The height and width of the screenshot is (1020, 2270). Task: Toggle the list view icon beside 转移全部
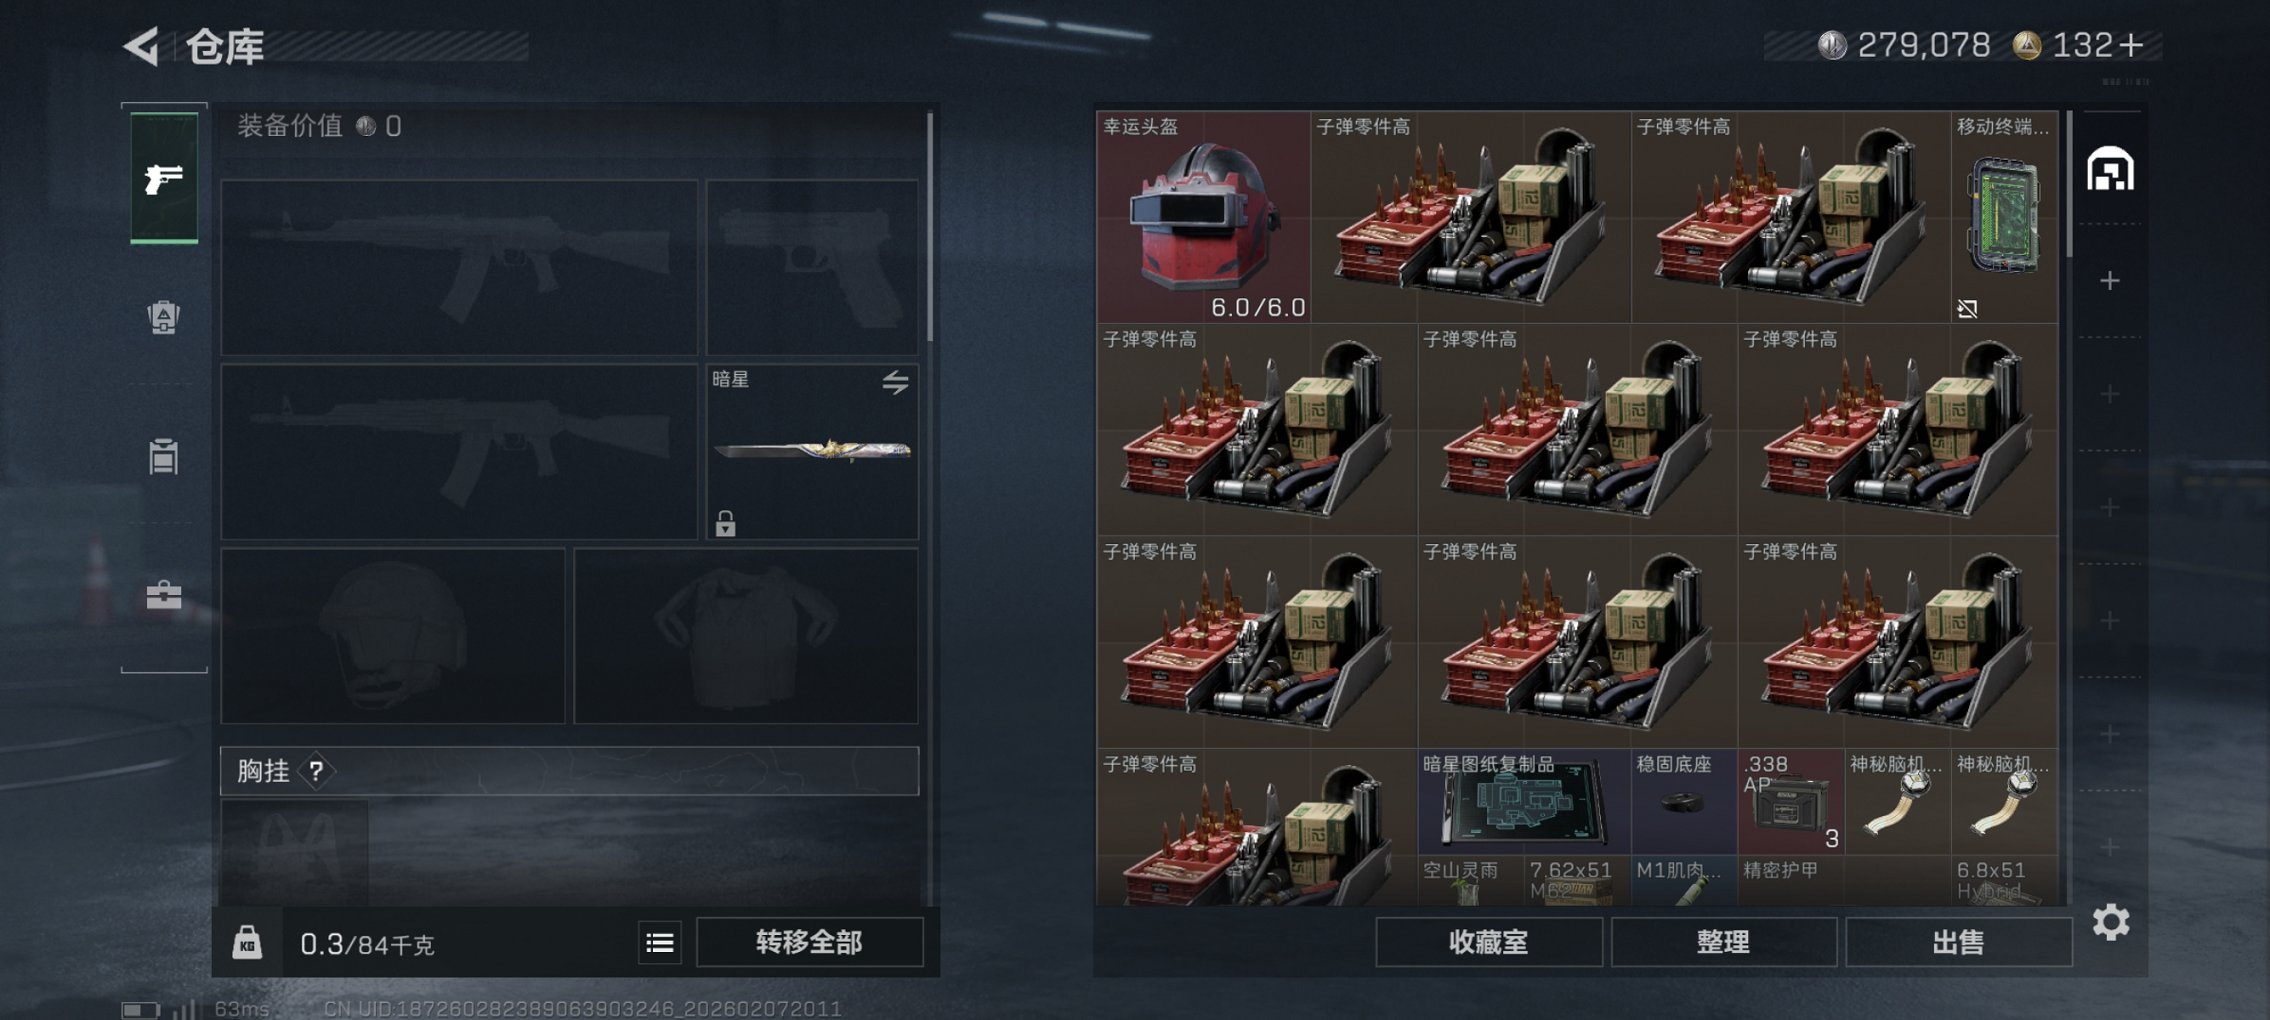pyautogui.click(x=660, y=943)
